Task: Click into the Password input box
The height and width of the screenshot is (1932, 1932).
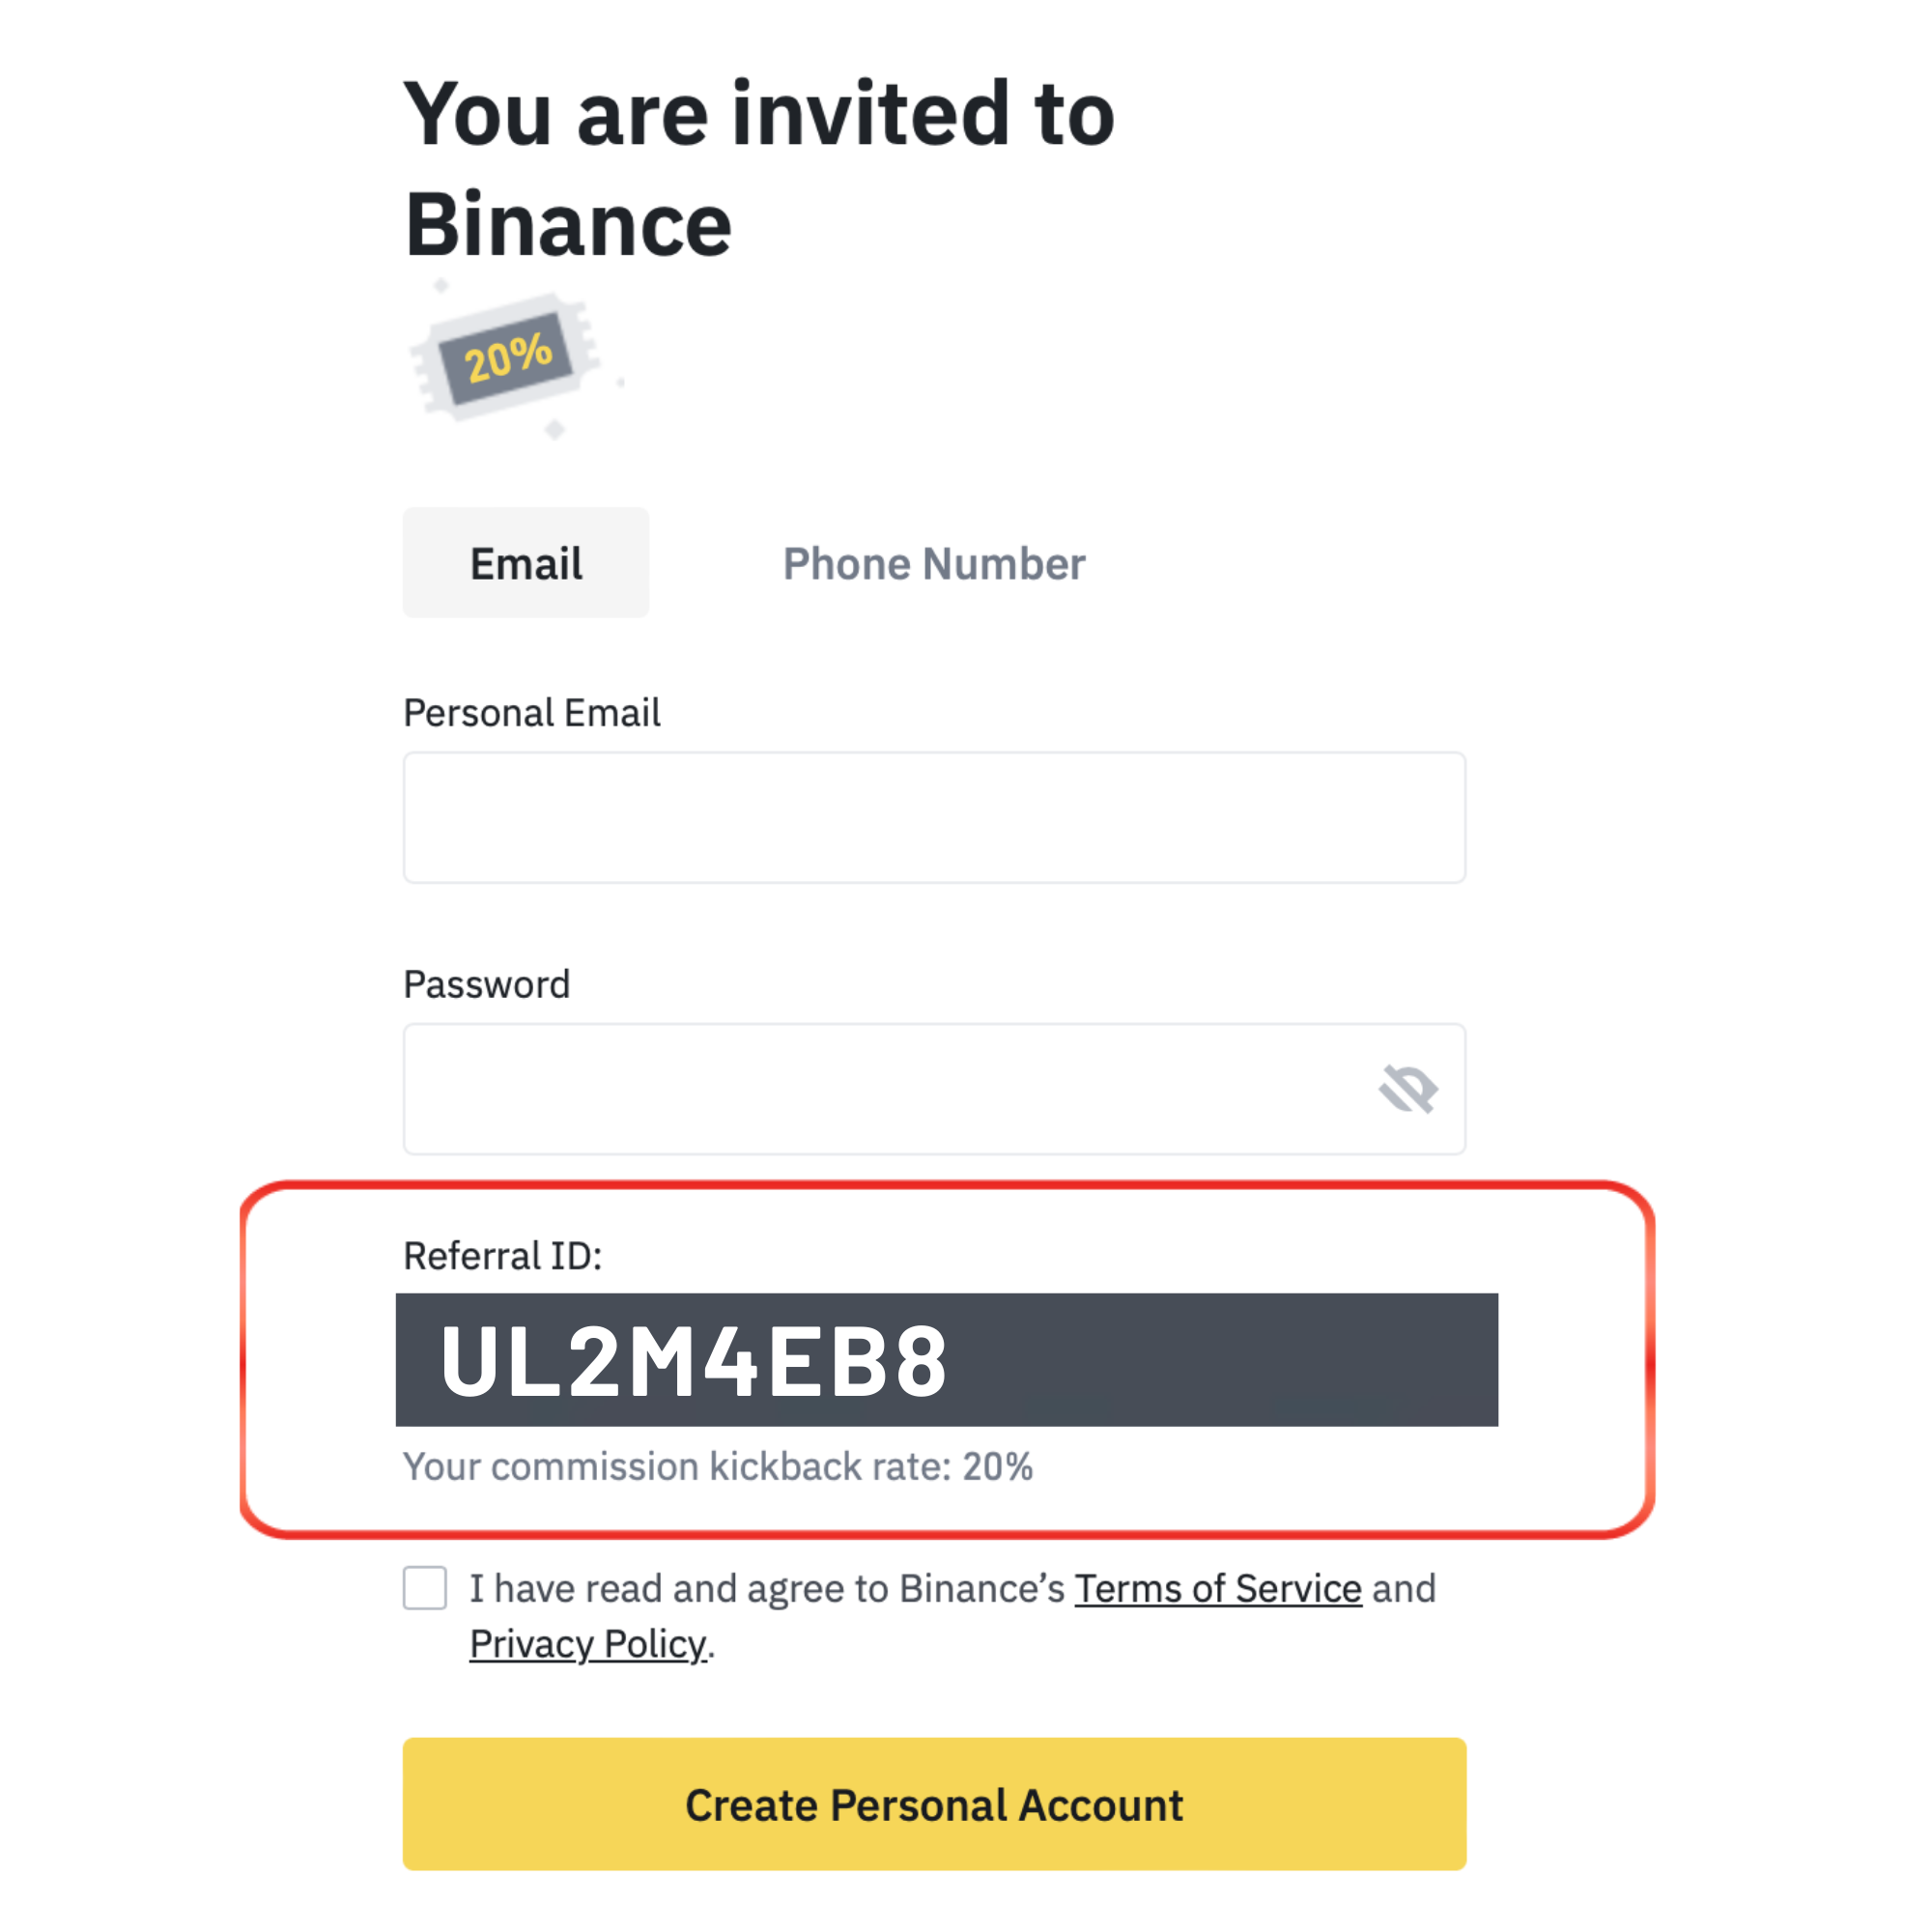Action: 934,1089
